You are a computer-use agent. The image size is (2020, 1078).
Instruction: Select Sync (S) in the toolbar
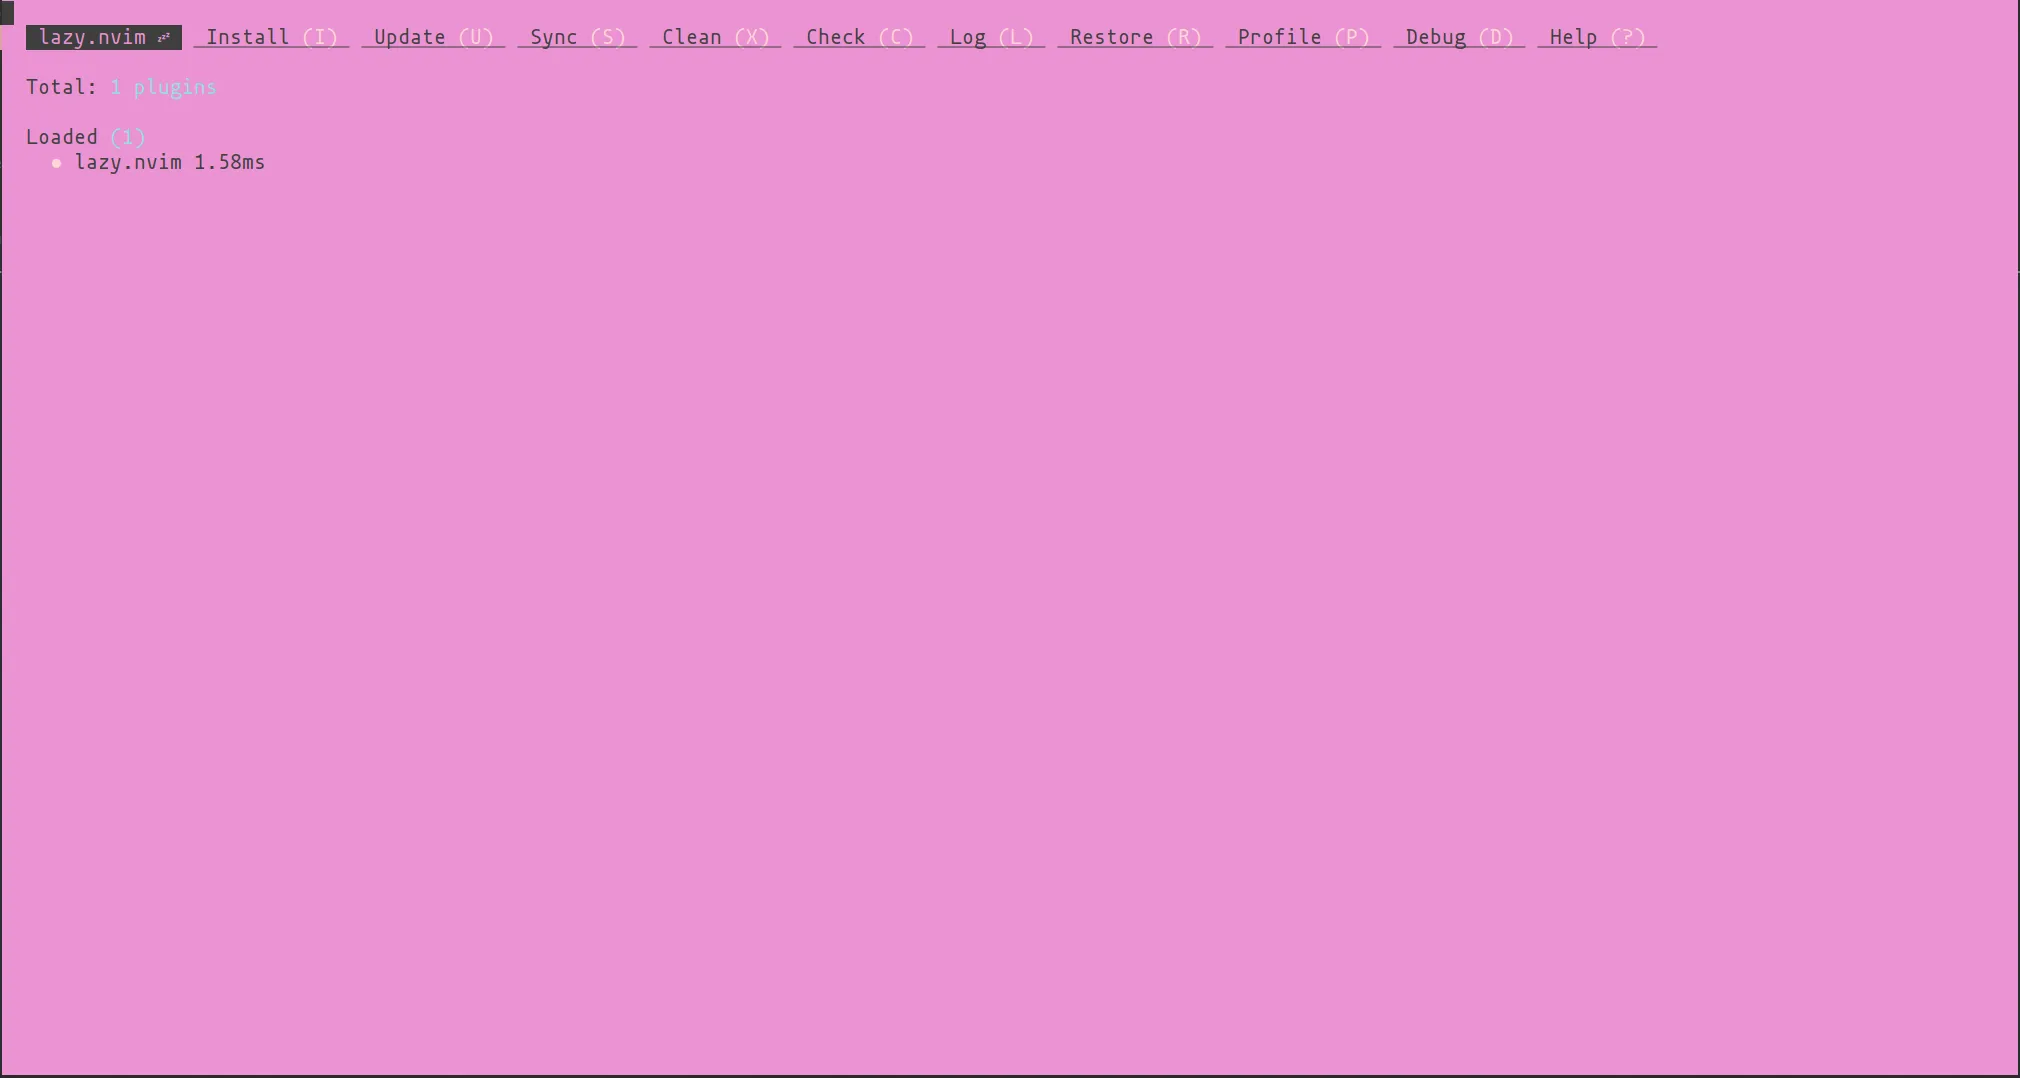577,38
